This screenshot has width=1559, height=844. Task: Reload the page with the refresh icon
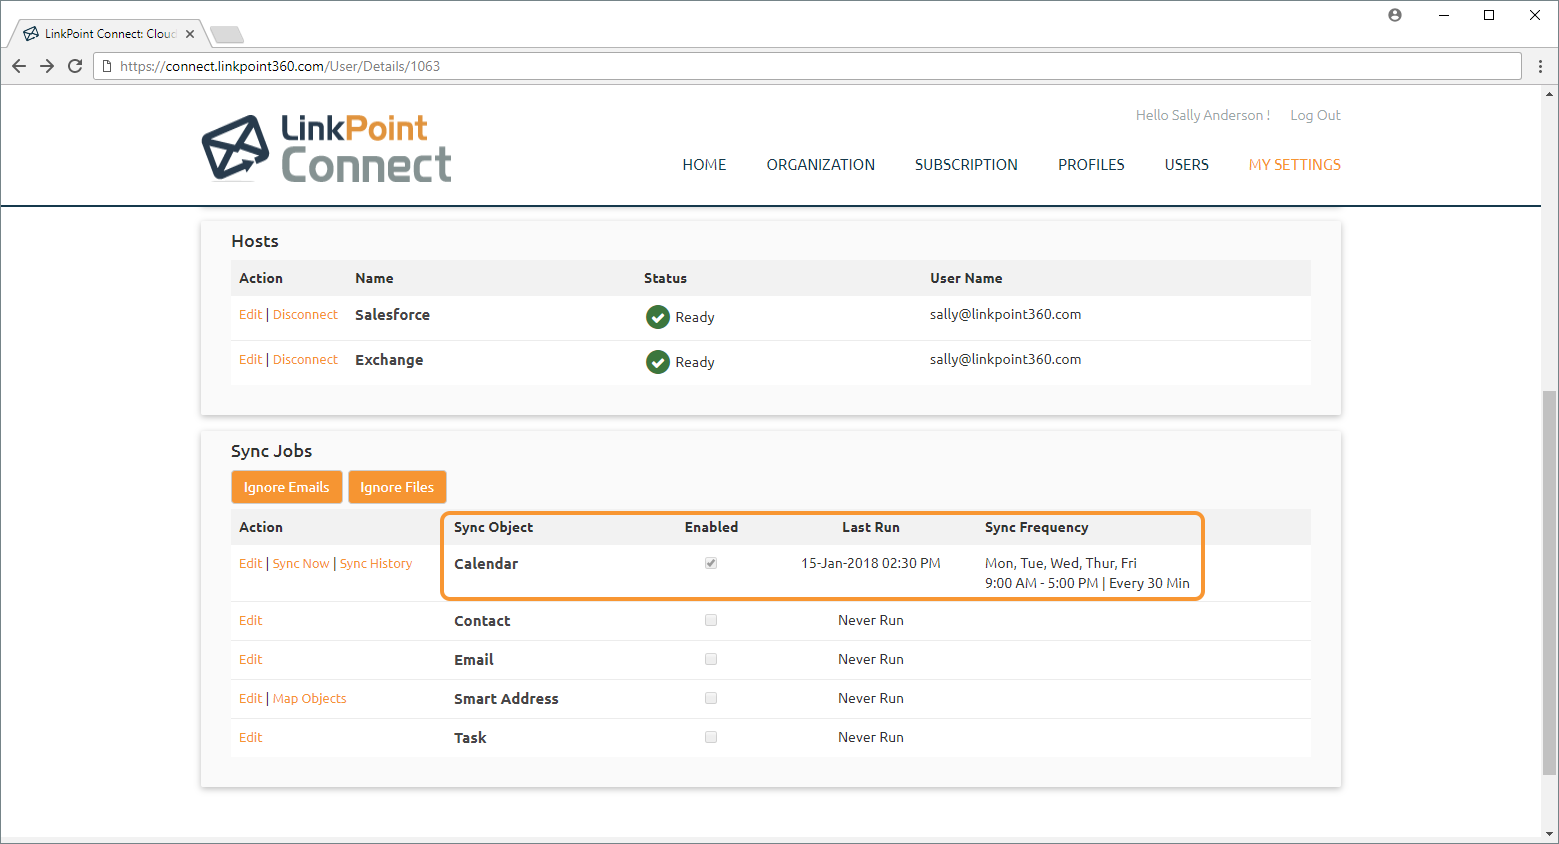point(75,66)
